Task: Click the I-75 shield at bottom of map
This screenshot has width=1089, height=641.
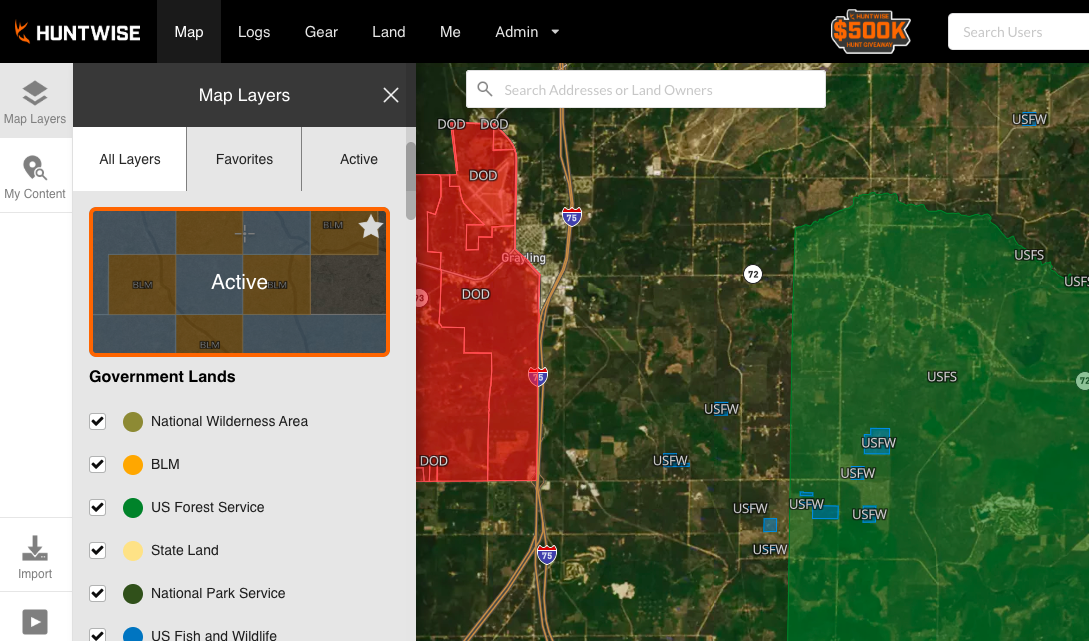Action: pos(547,554)
